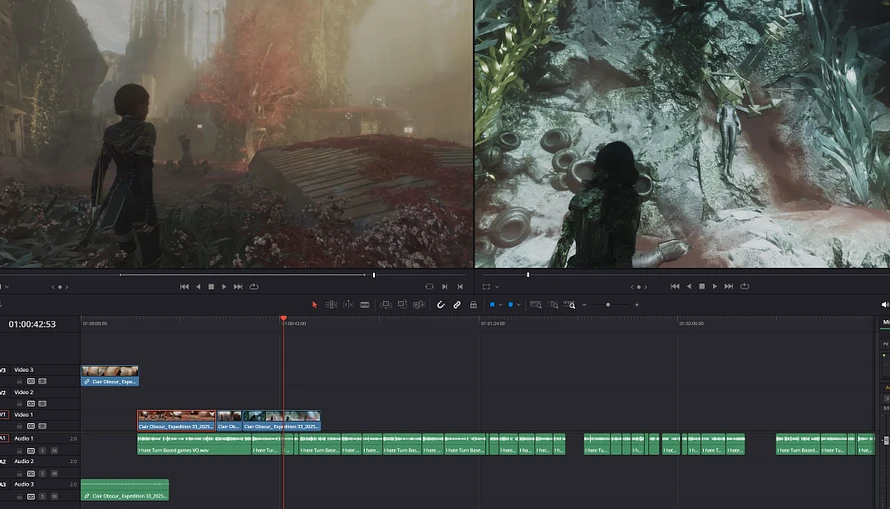
Task: Click the Audio 2 track name
Action: click(24, 461)
